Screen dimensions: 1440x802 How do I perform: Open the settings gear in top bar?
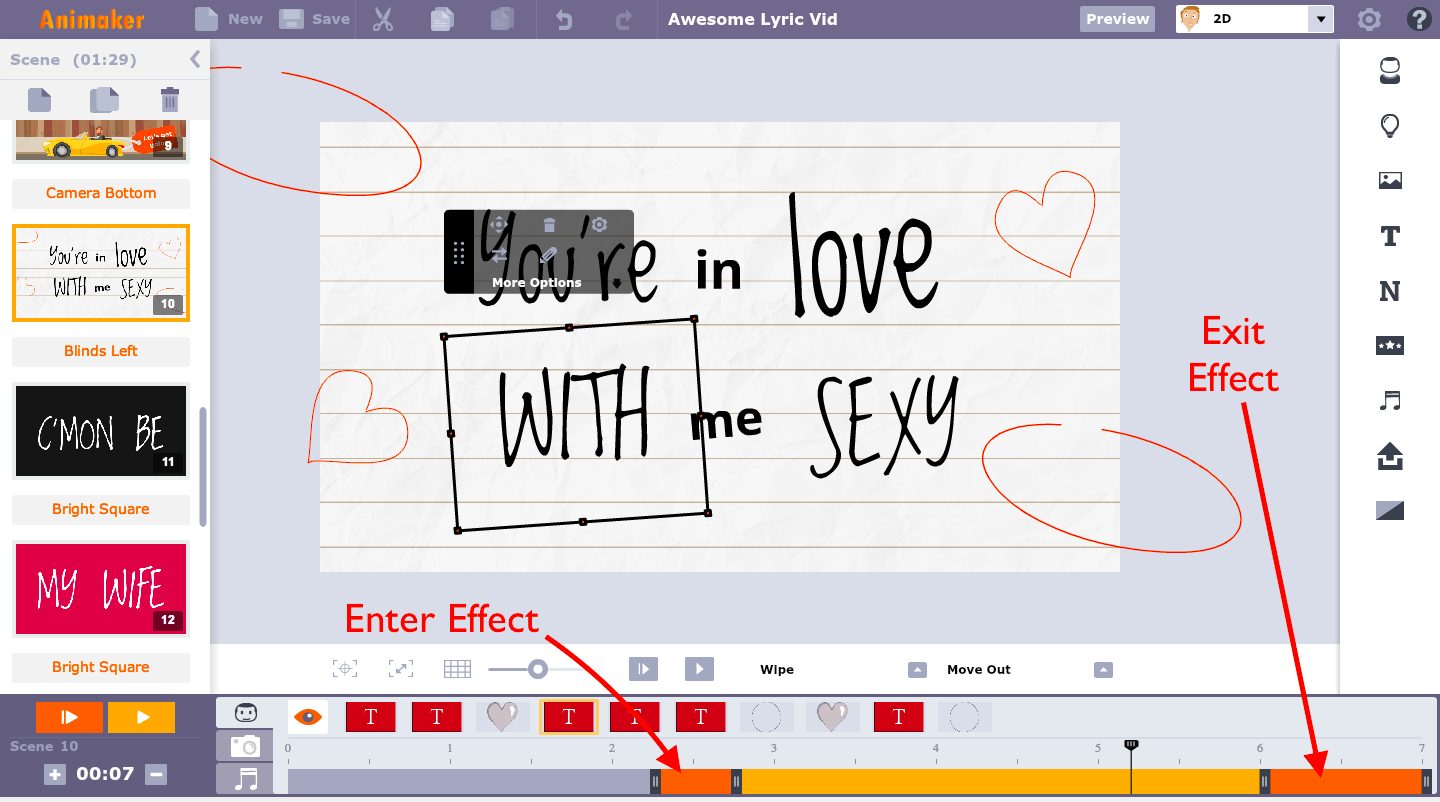click(1369, 19)
